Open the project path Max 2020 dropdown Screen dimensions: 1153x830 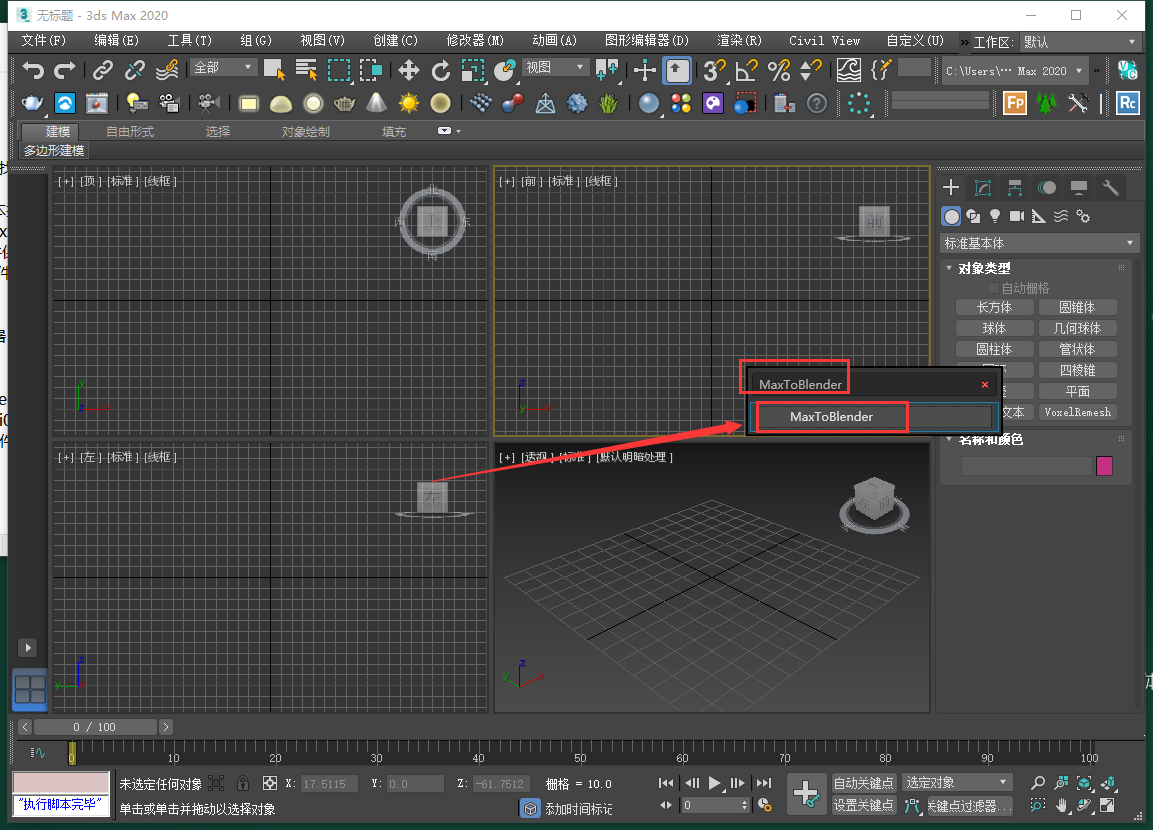pyautogui.click(x=1015, y=71)
